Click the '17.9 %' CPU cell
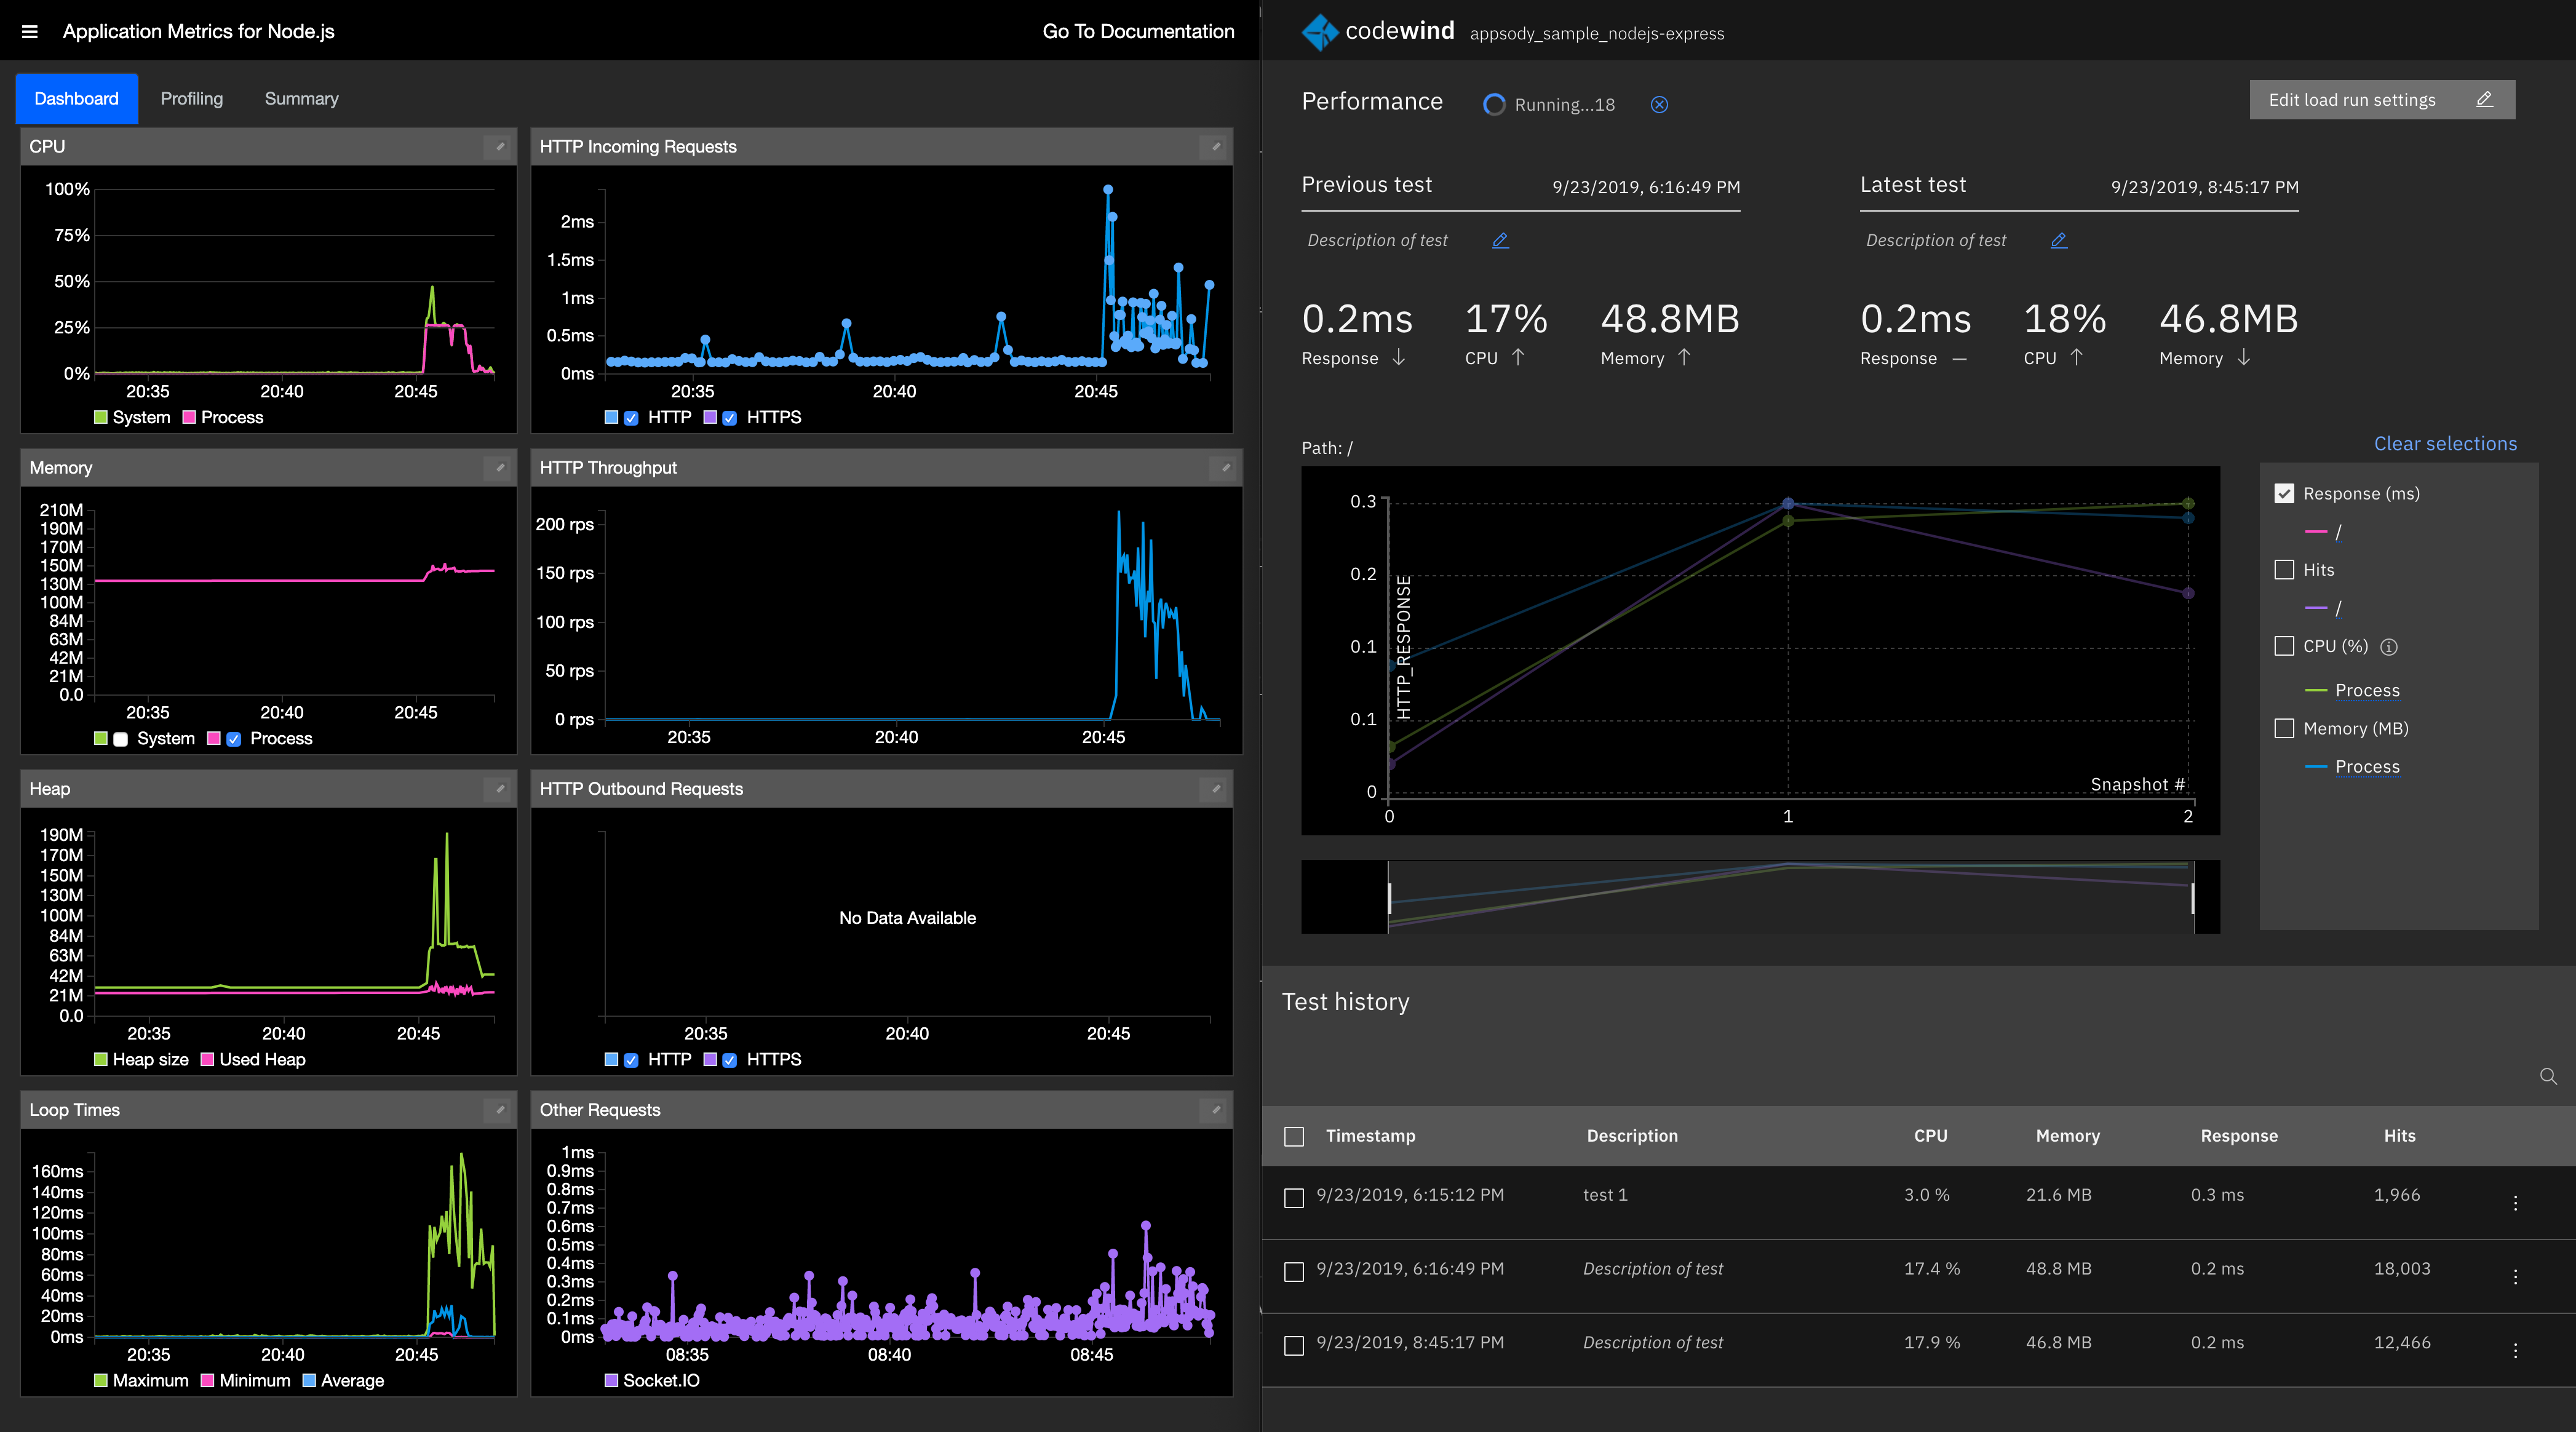This screenshot has width=2576, height=1432. click(1931, 1343)
